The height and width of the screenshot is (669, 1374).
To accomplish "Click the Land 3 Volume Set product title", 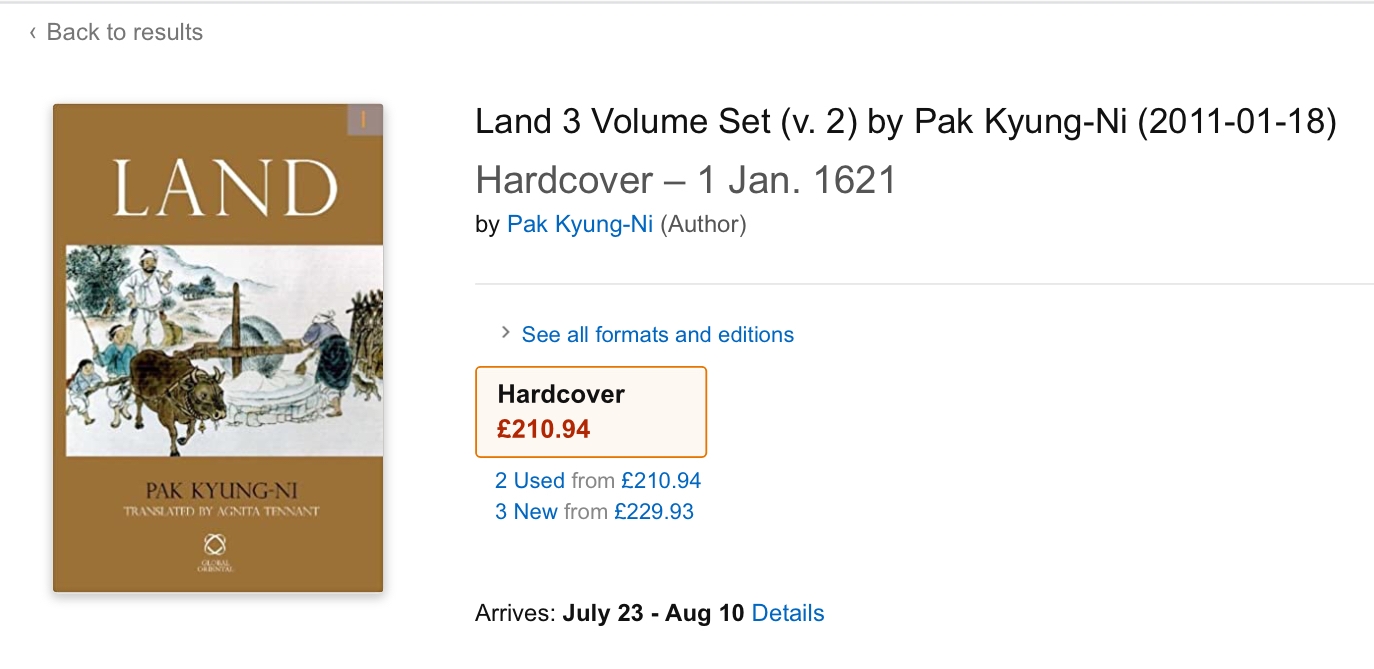I will pos(905,122).
